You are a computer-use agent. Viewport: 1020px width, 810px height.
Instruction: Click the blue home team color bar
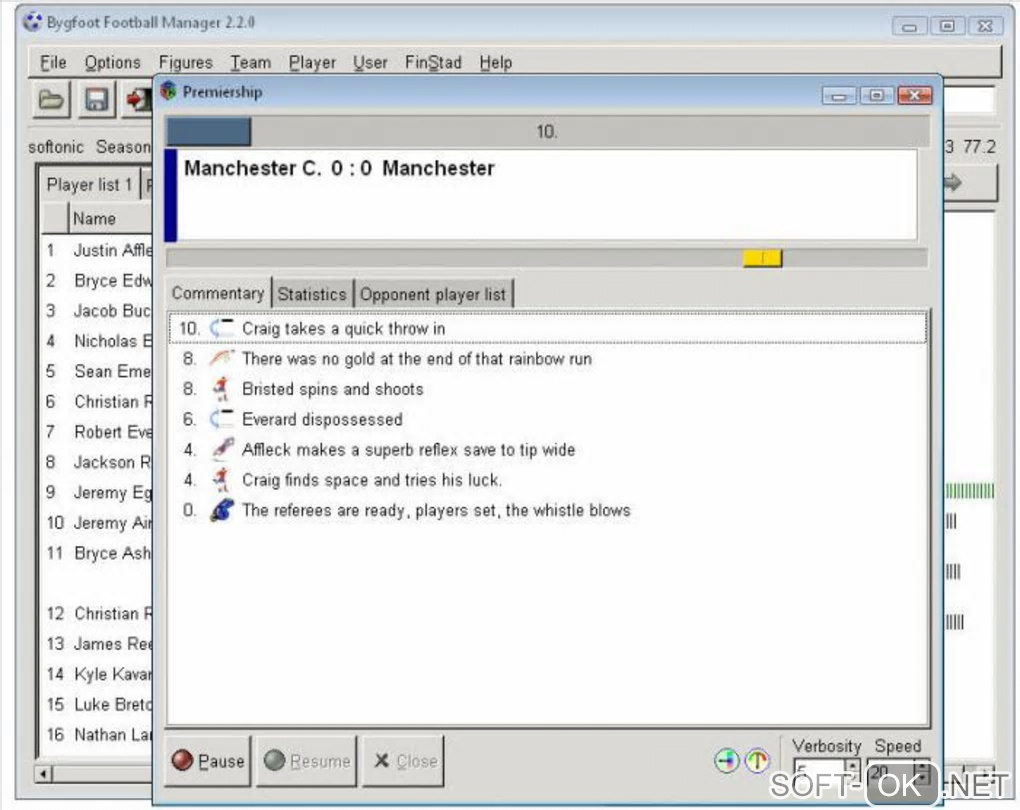point(170,195)
